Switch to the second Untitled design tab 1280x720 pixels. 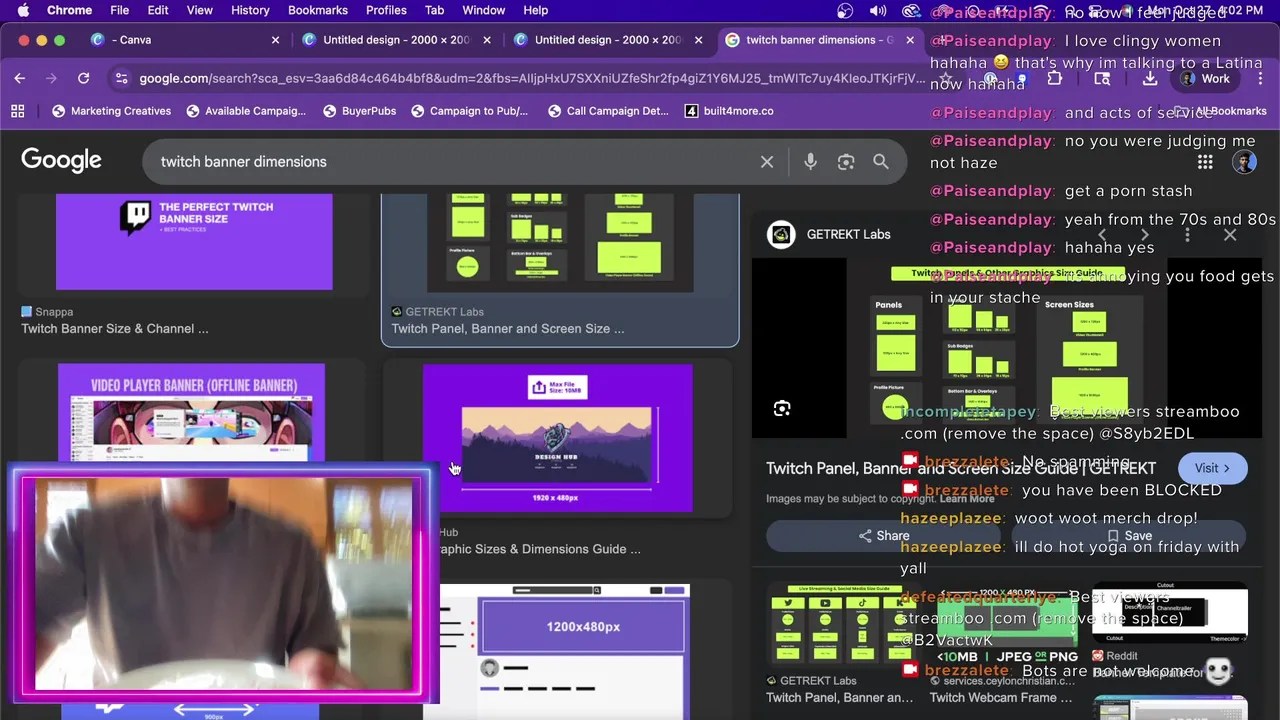pyautogui.click(x=606, y=40)
